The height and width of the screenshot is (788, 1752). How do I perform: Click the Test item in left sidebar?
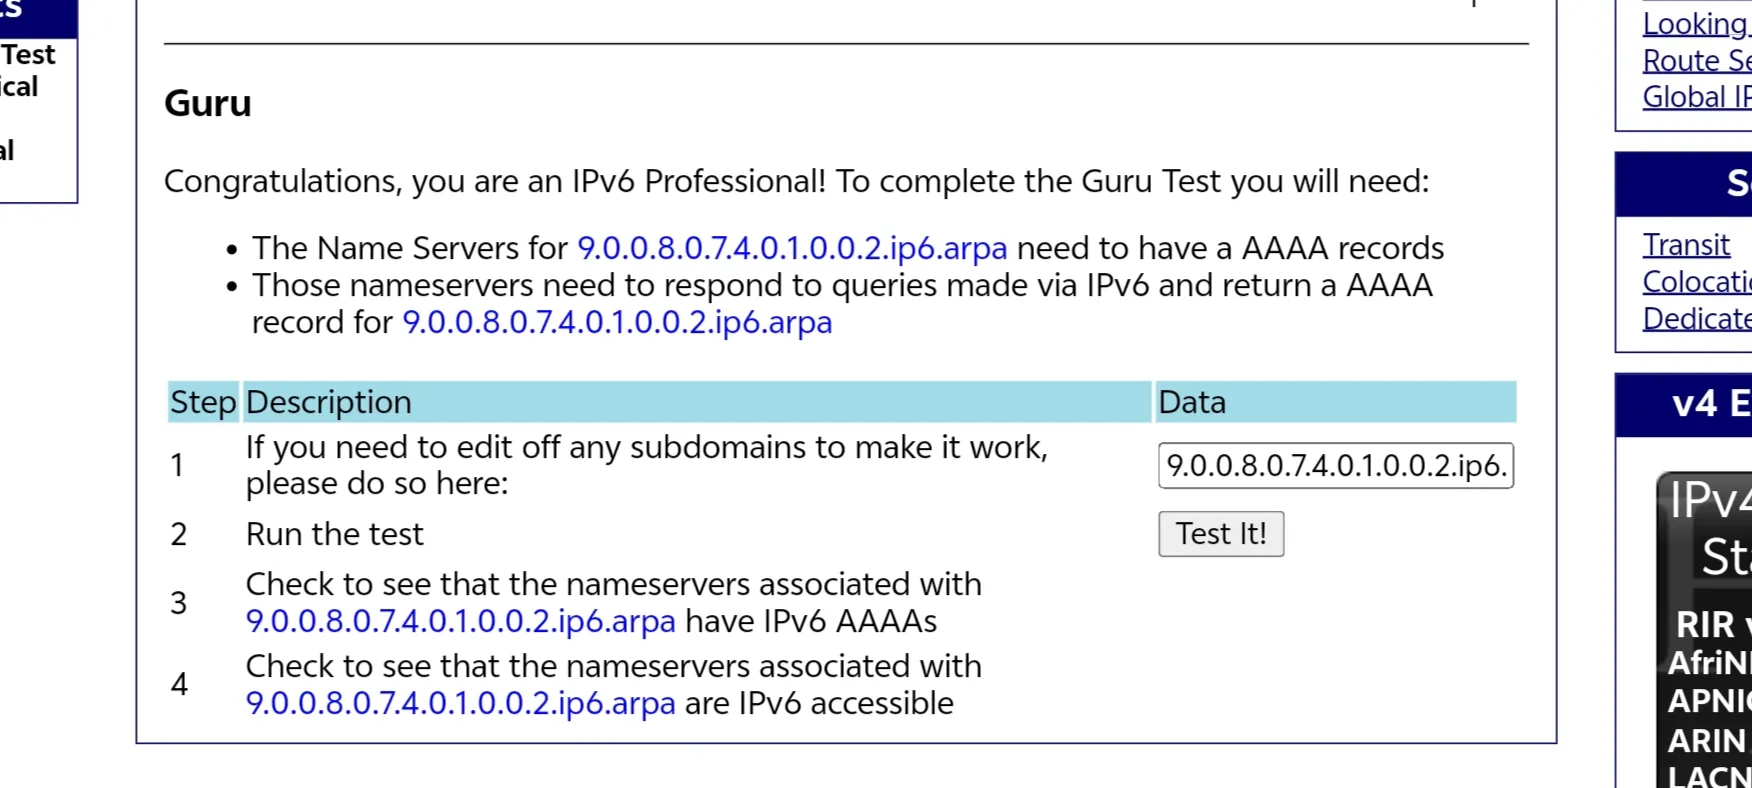28,54
